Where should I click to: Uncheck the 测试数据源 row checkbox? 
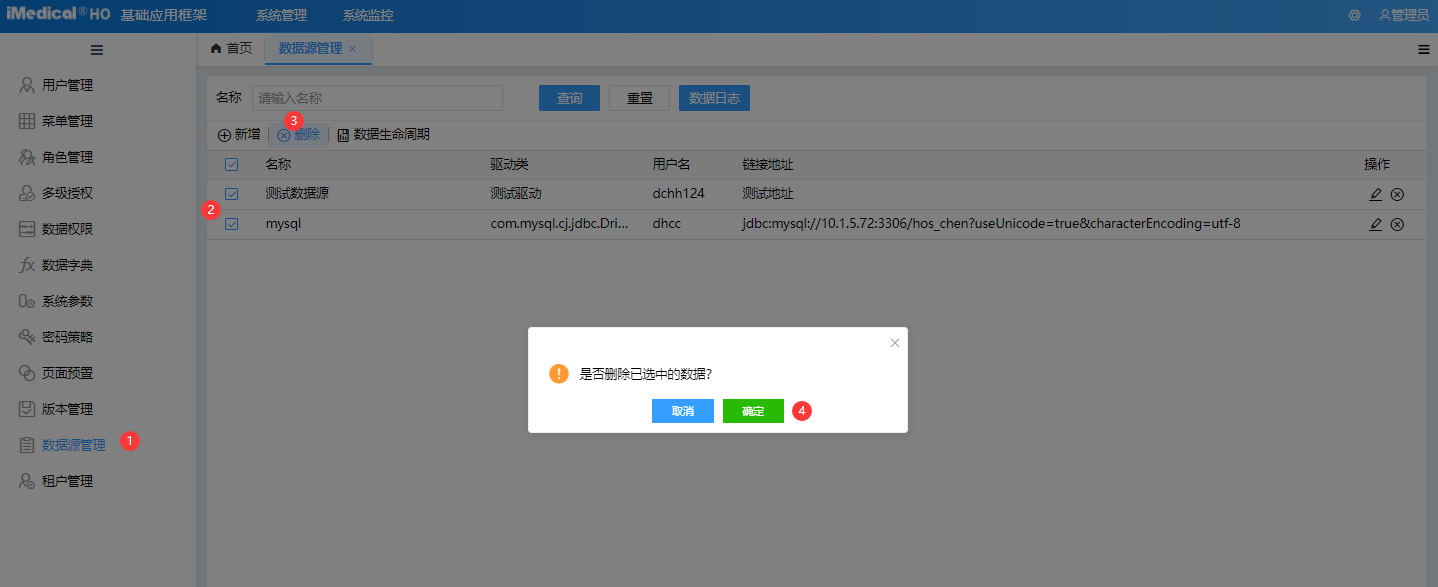pyautogui.click(x=232, y=194)
